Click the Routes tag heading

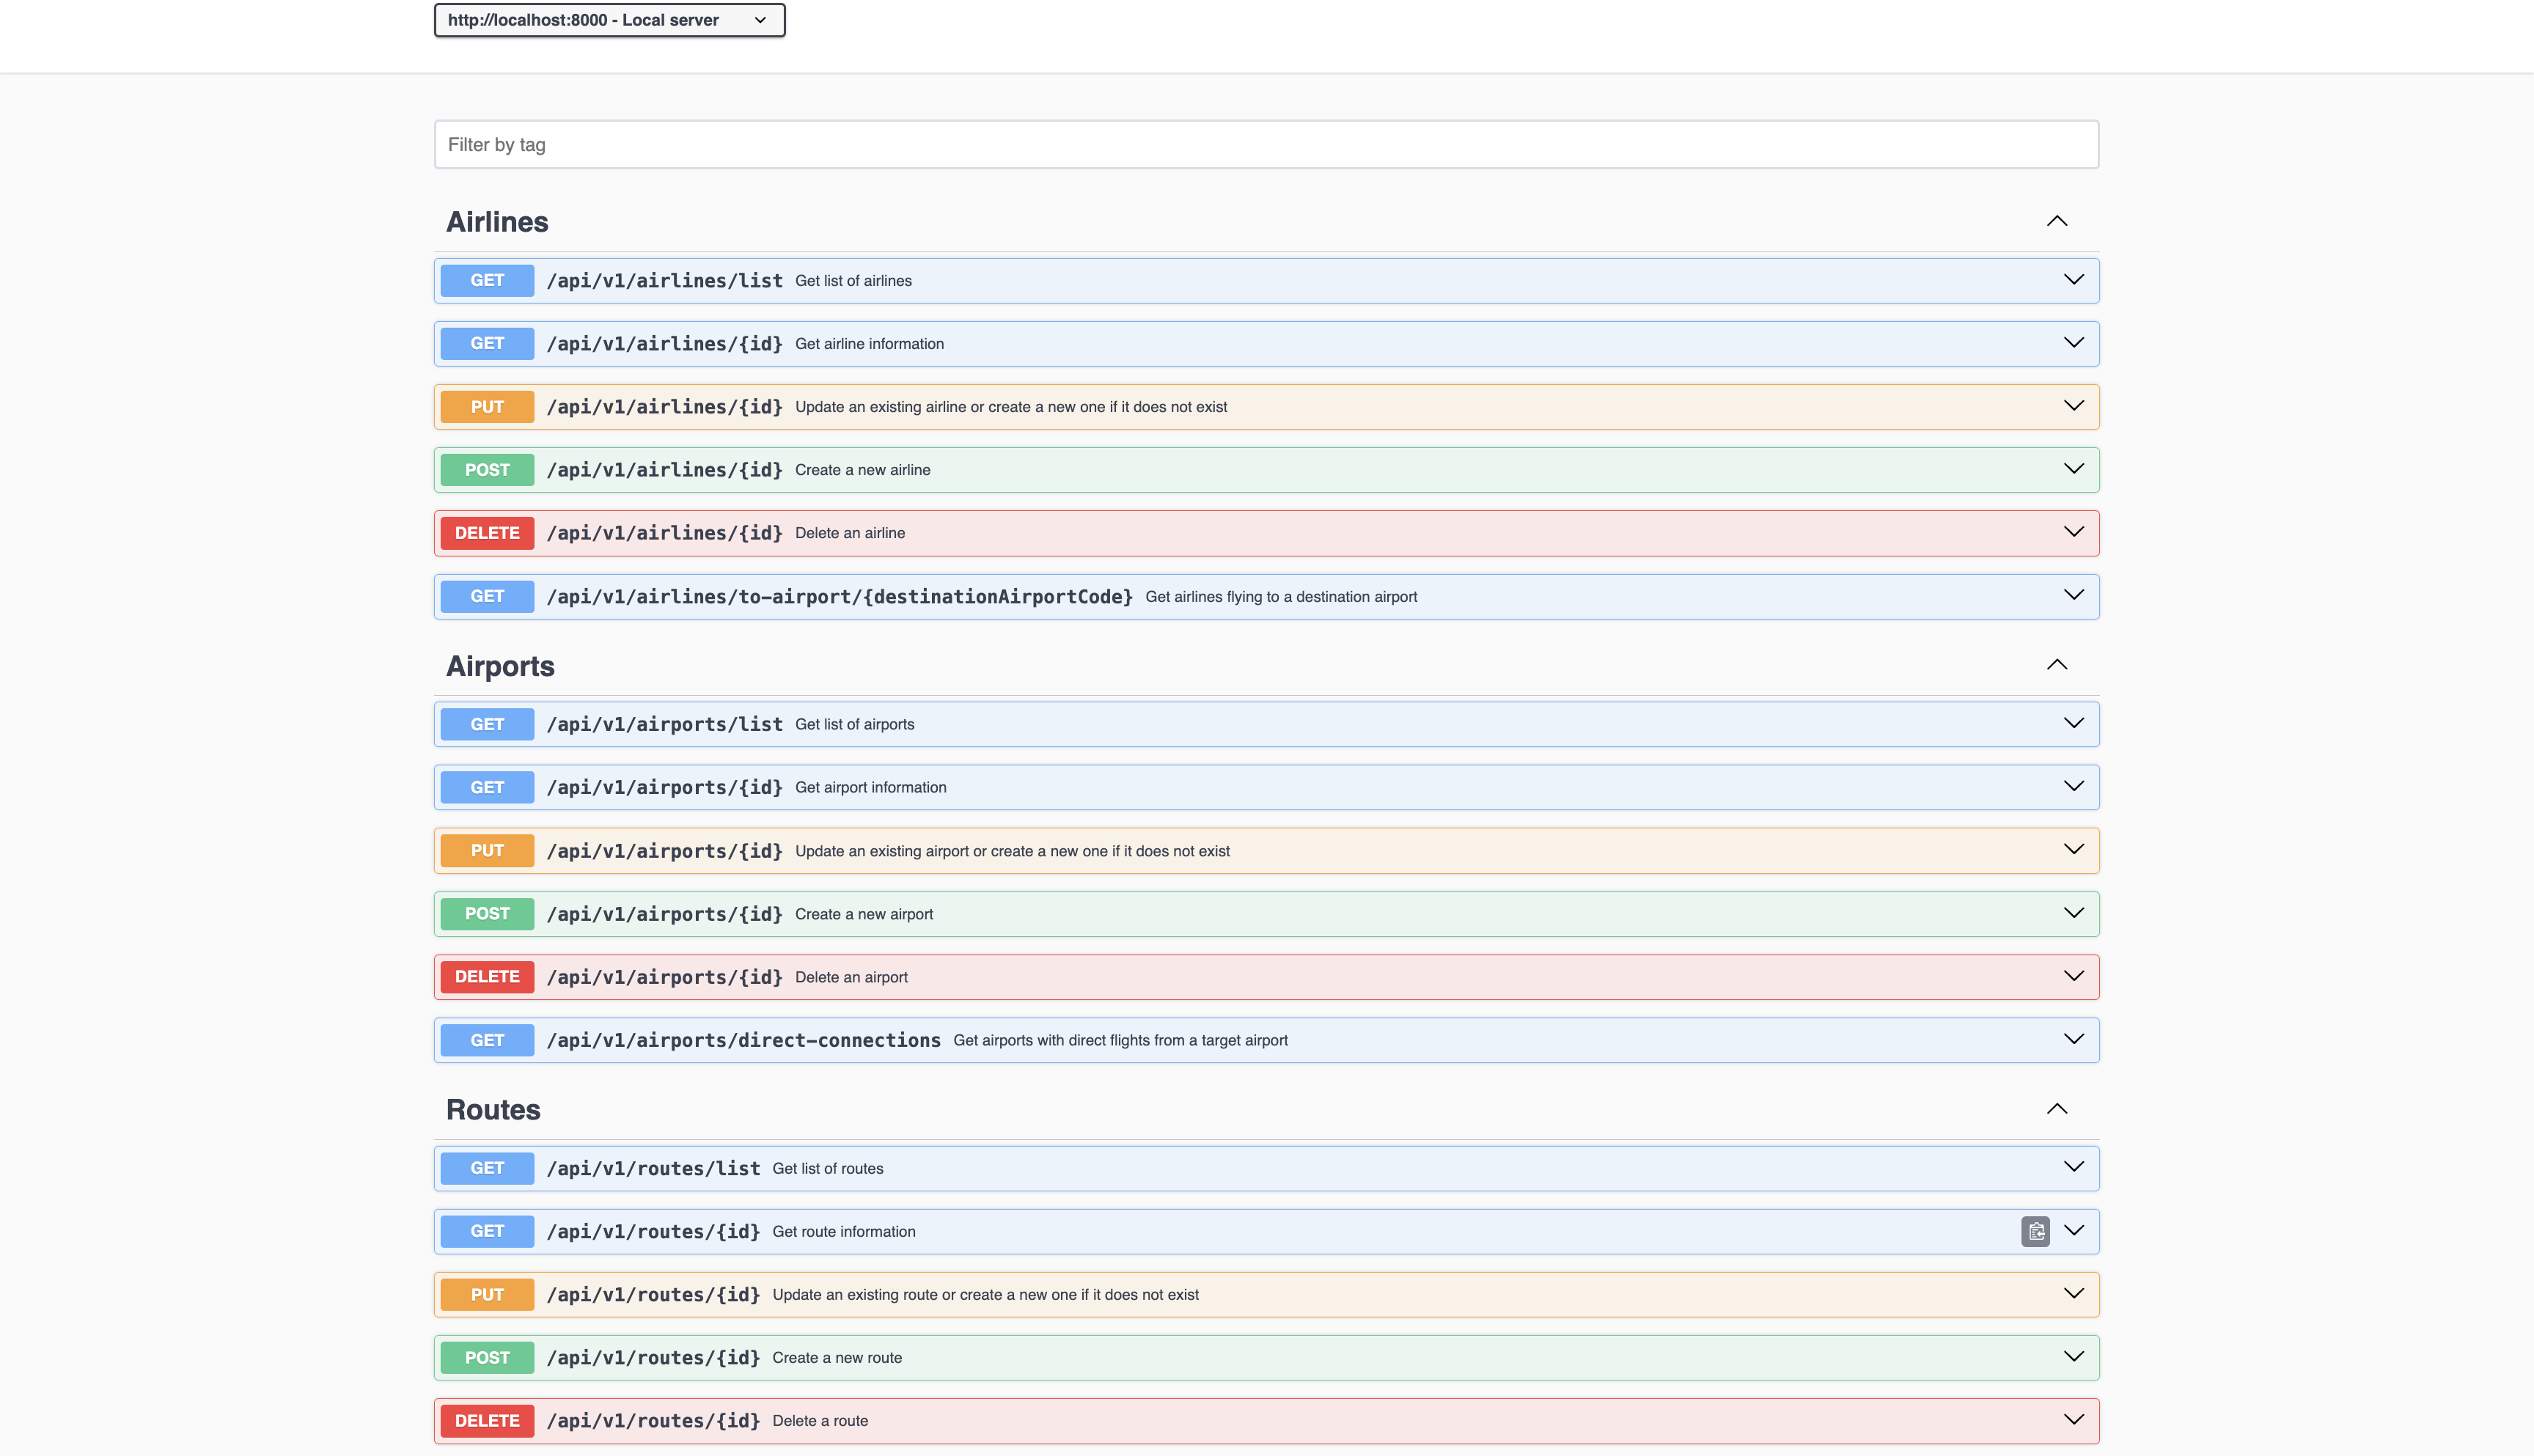click(493, 1110)
